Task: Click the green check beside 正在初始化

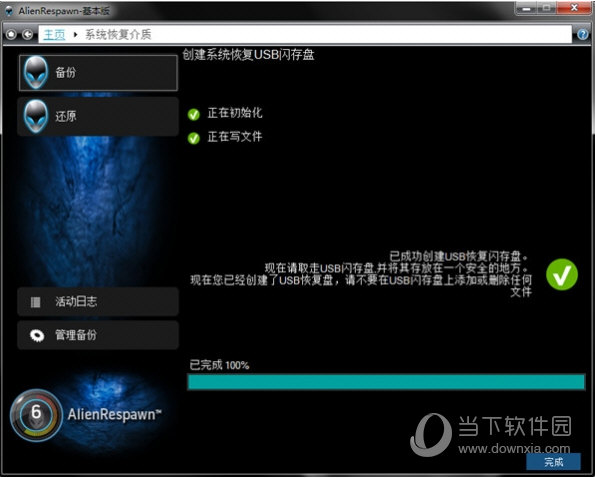Action: [x=194, y=114]
